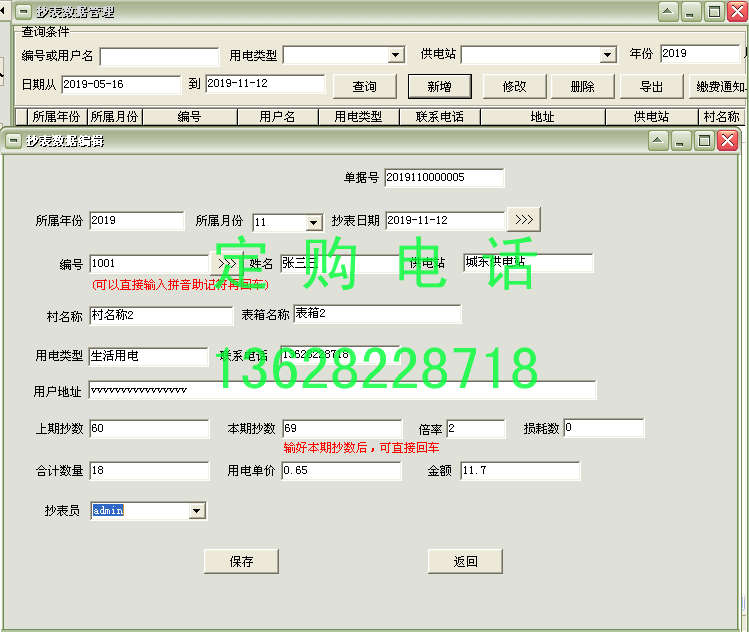Click the 日期从 start date field
The image size is (749, 632).
pos(121,85)
